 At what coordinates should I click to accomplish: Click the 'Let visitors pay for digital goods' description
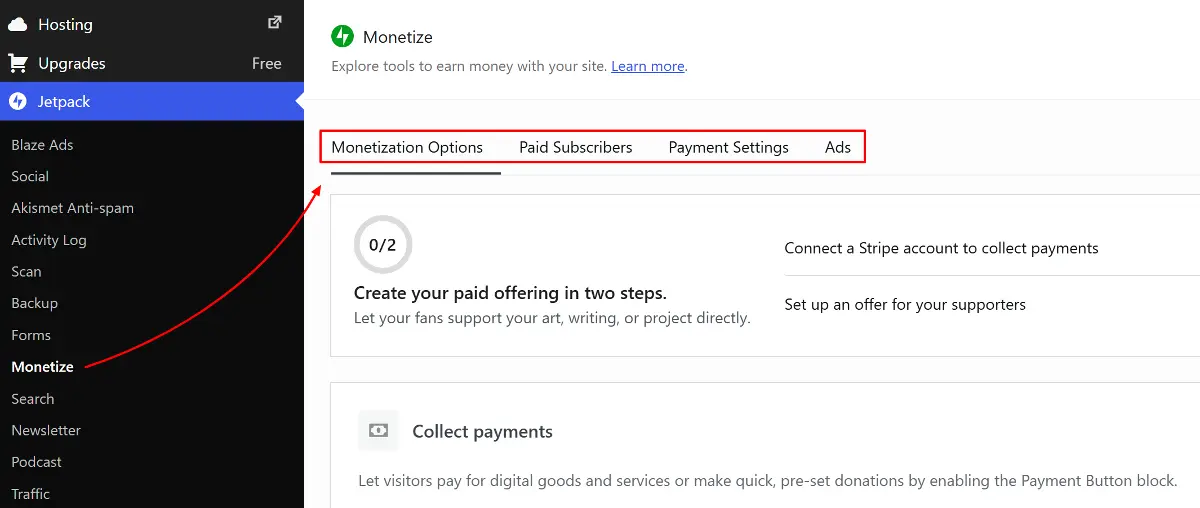pos(767,481)
